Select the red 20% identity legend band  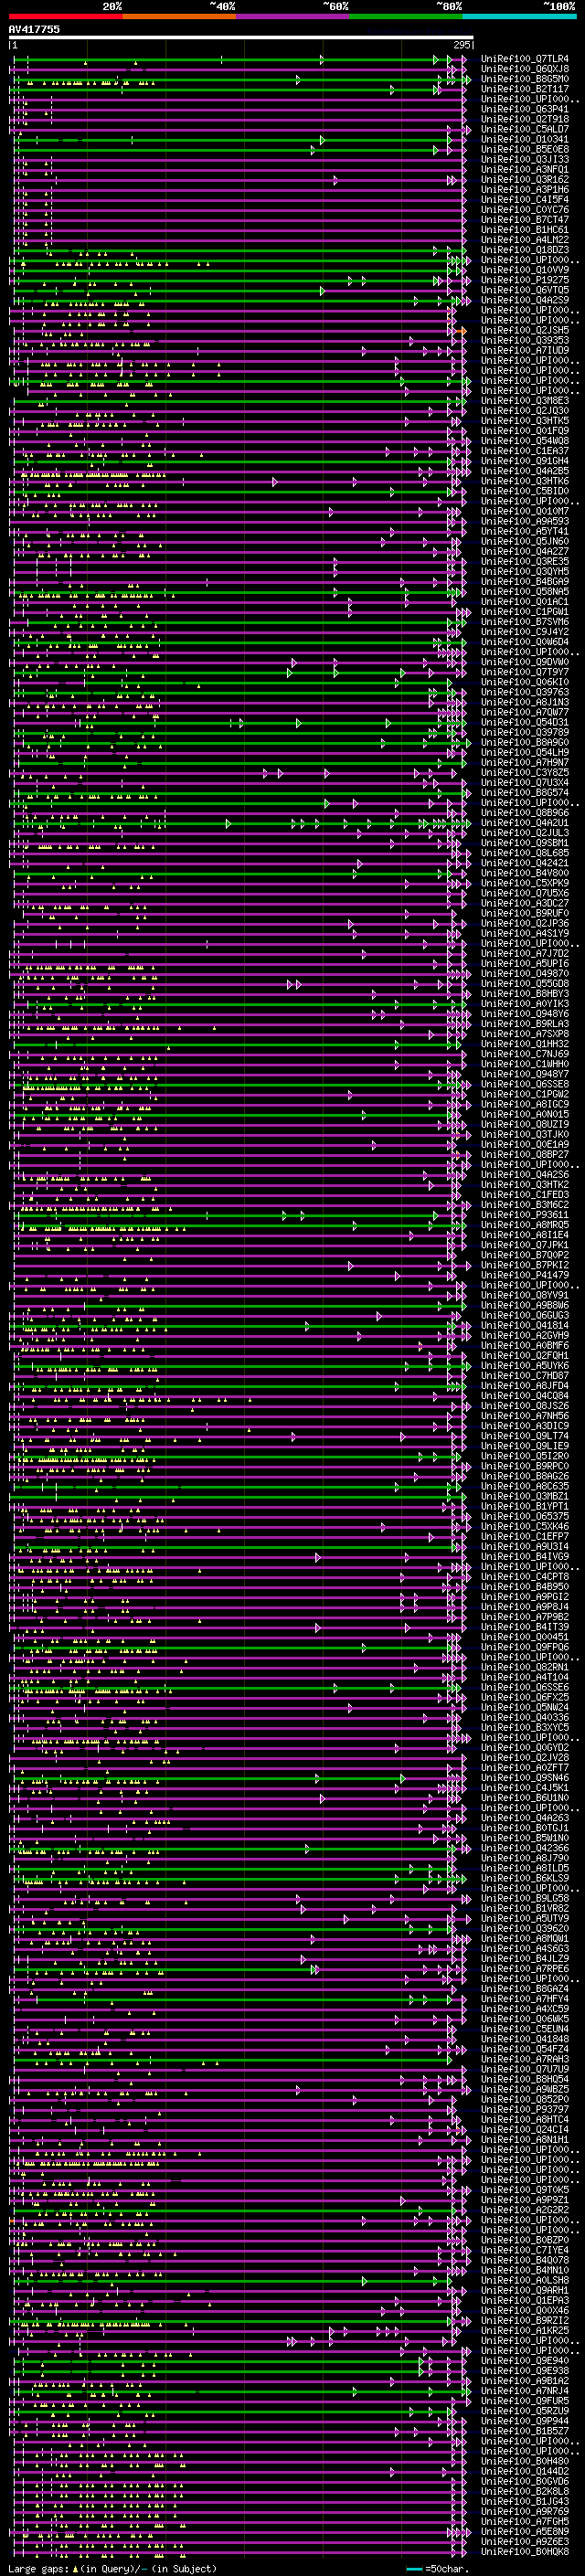pos(66,16)
